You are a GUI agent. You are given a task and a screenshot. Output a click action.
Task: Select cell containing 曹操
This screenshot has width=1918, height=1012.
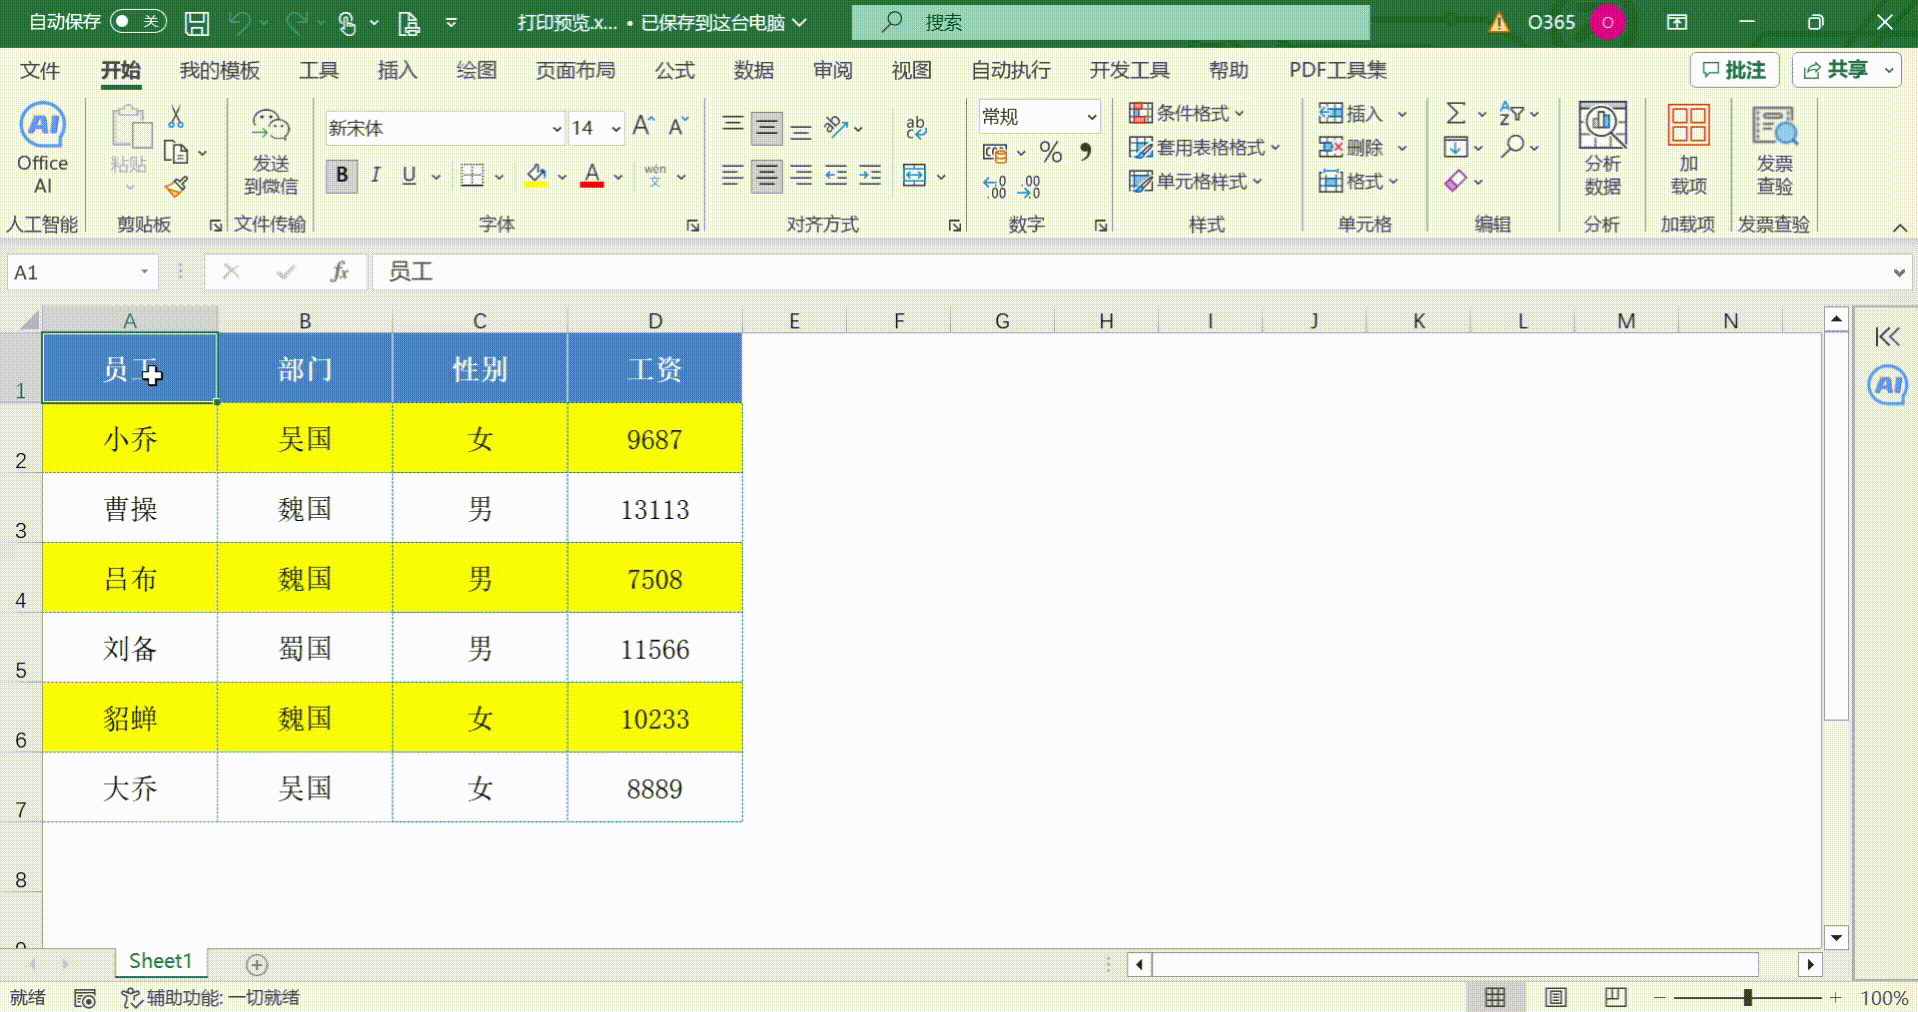[130, 508]
